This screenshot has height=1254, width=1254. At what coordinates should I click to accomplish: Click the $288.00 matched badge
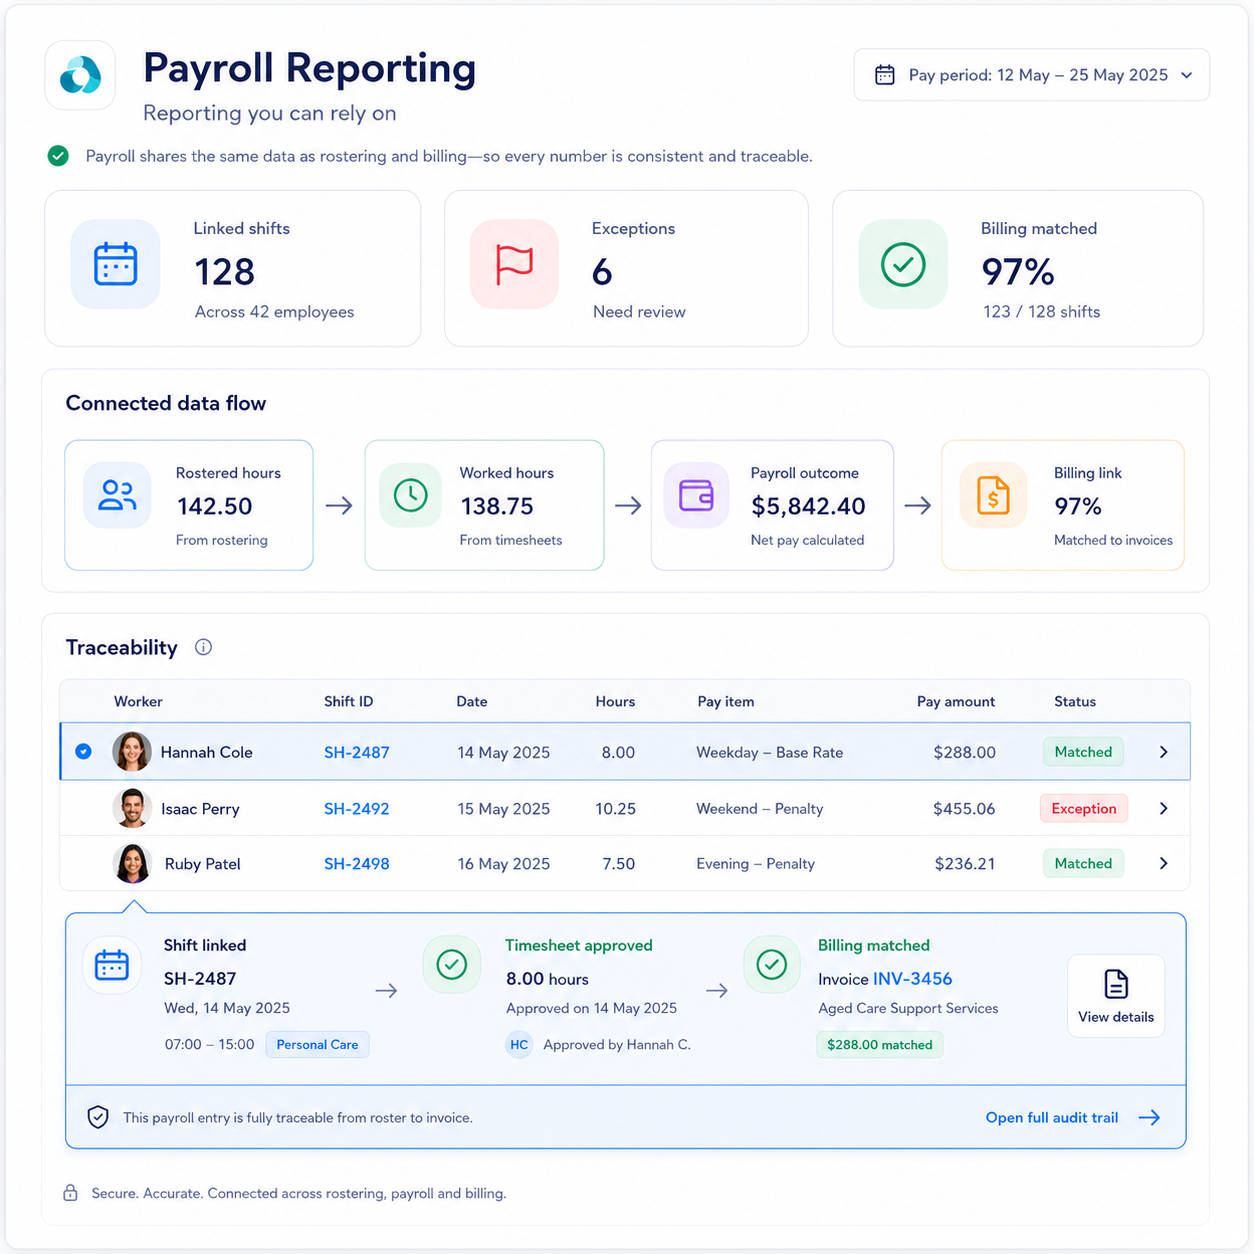coord(879,1044)
